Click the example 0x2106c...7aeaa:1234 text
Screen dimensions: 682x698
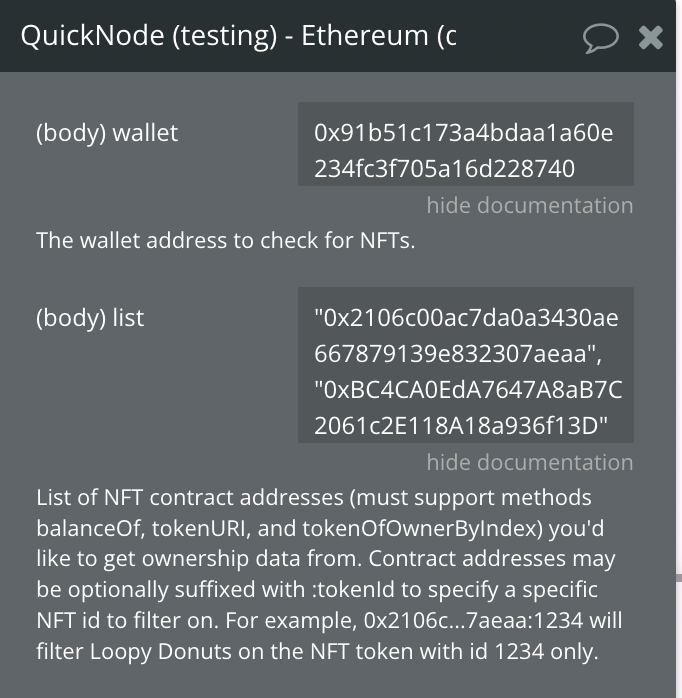point(472,621)
